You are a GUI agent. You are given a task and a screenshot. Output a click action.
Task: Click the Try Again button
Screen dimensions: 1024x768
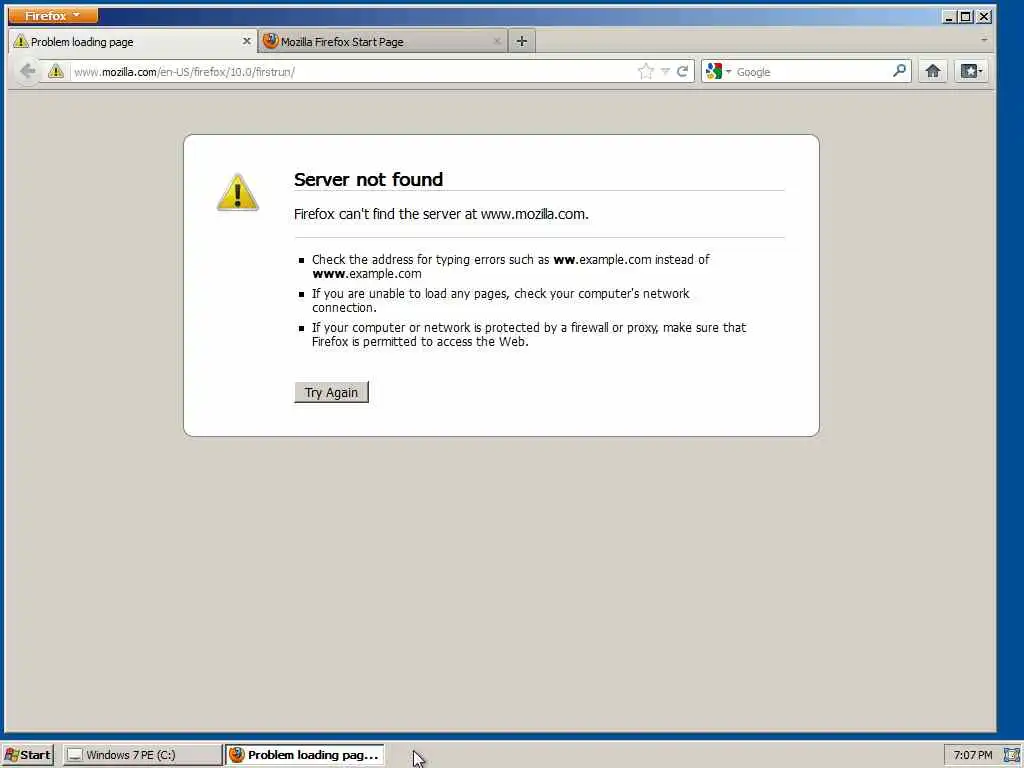[x=331, y=392]
